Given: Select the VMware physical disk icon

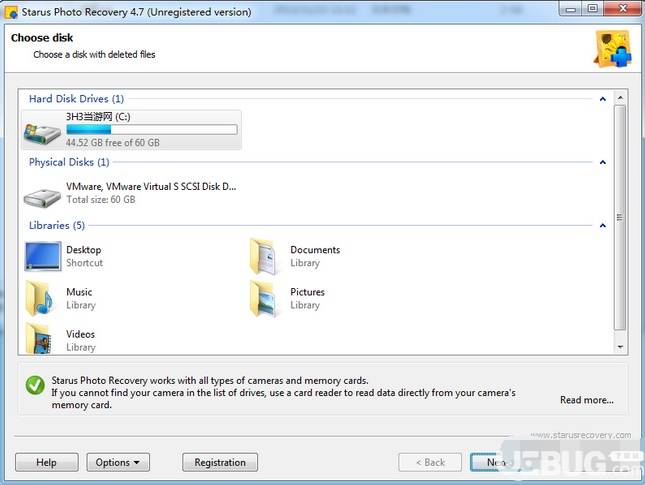Looking at the screenshot, I should (42, 197).
